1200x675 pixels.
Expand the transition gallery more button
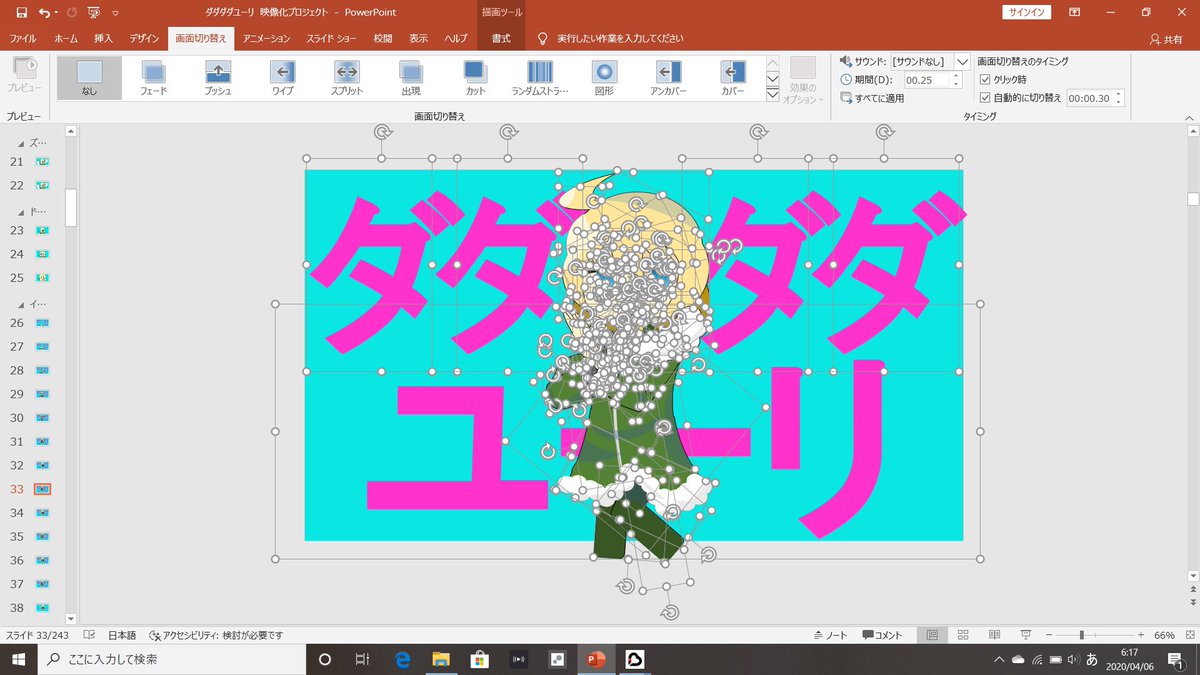coord(772,94)
